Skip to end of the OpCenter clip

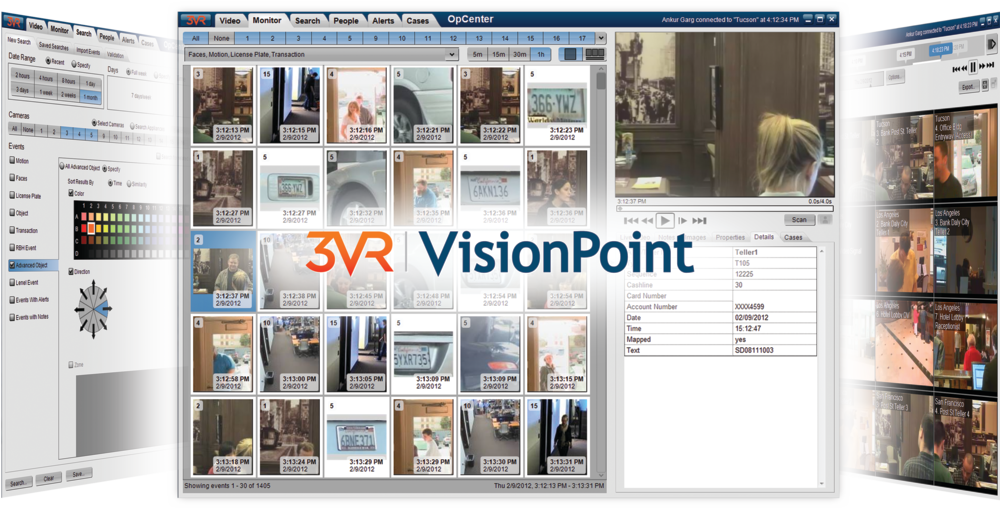click(x=699, y=221)
